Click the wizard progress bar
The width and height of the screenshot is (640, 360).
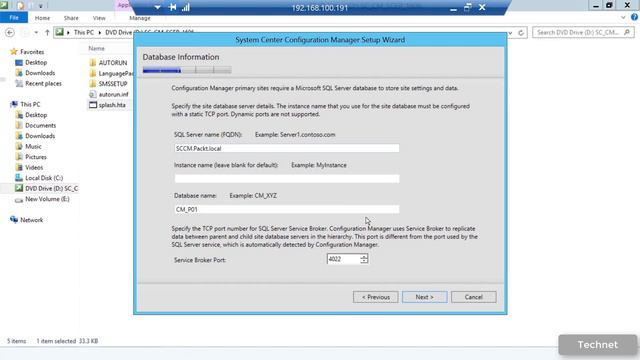click(187, 70)
